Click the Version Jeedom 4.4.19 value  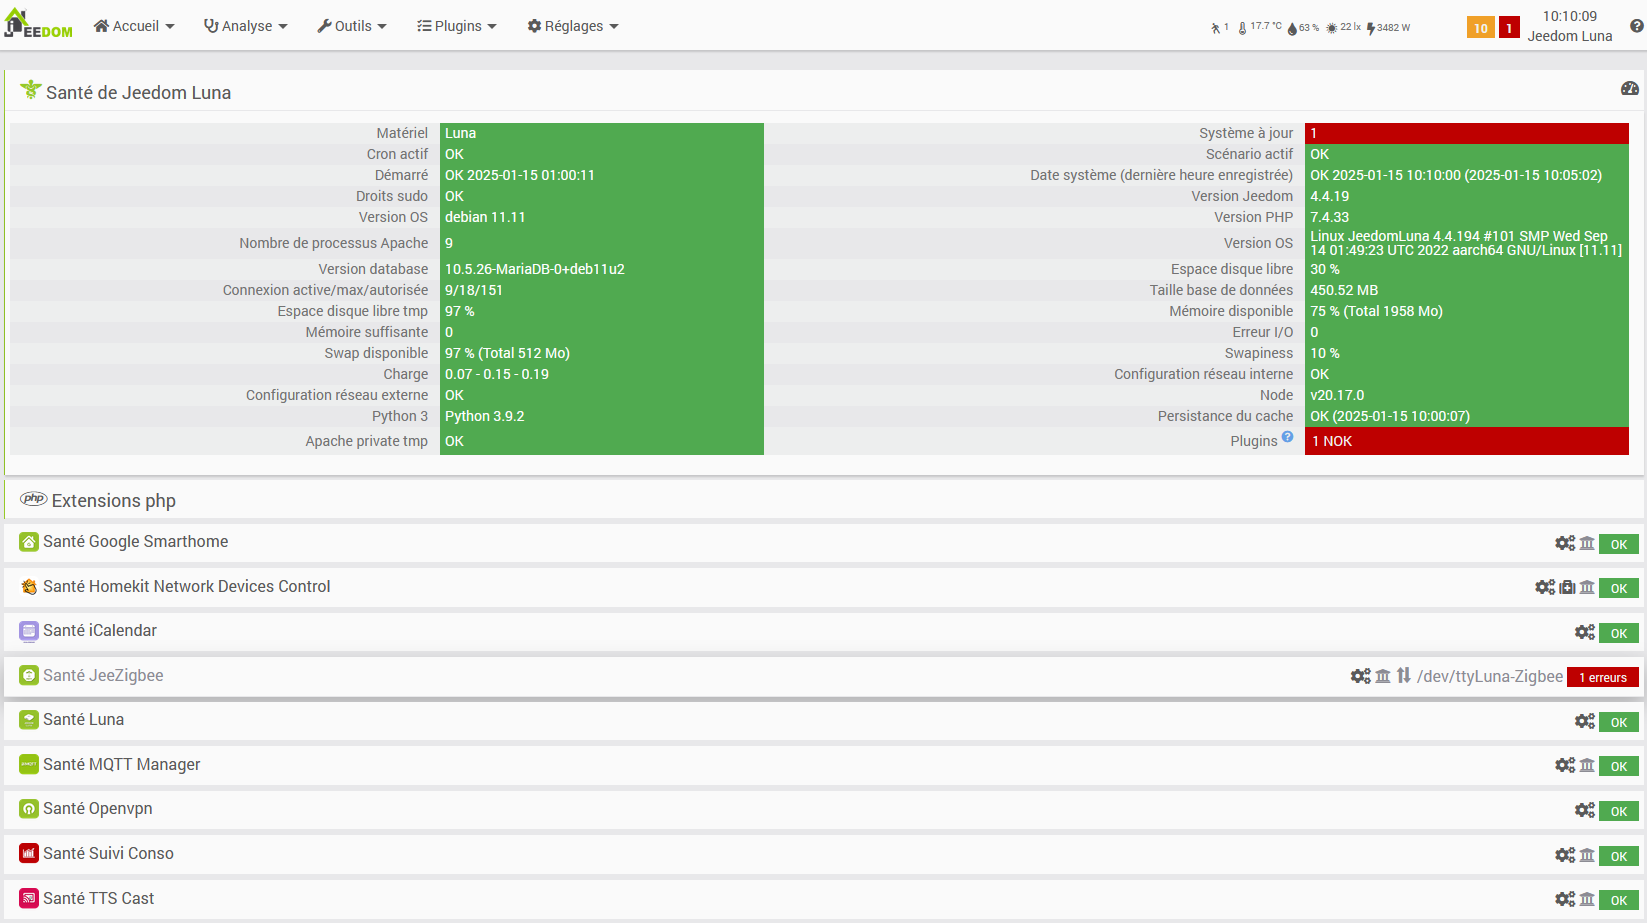[x=1467, y=196]
